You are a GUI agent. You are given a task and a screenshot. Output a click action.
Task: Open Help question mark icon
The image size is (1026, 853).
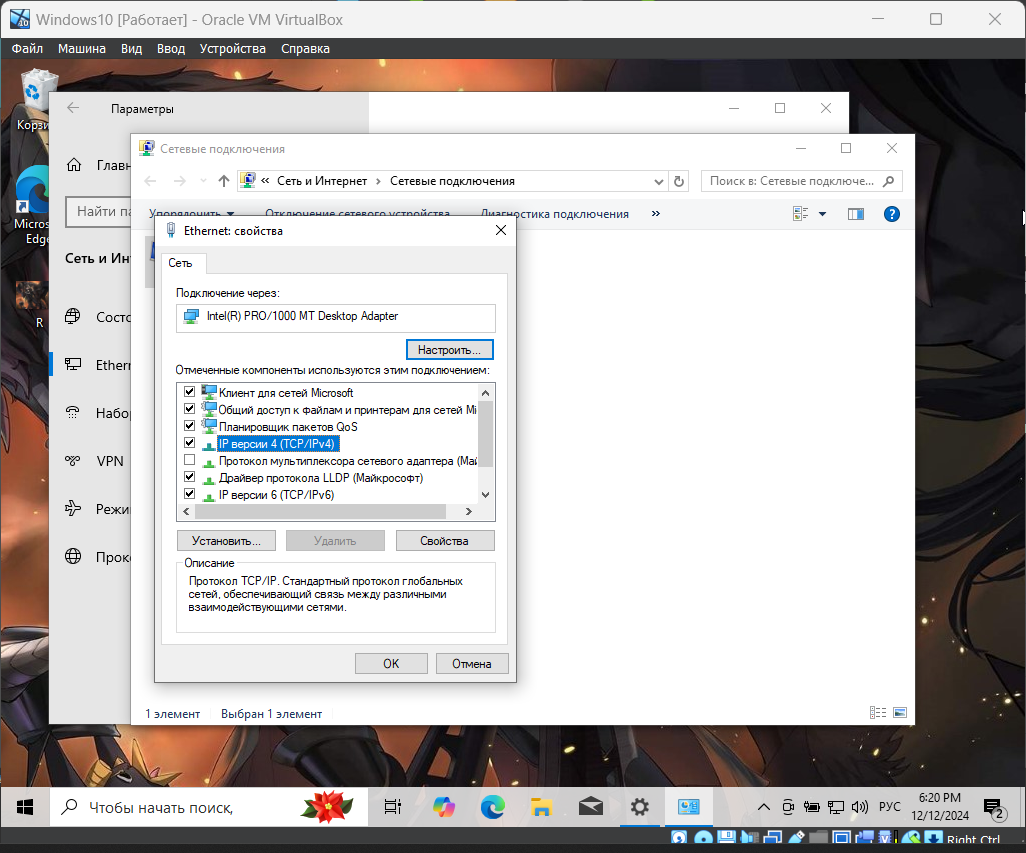(891, 214)
